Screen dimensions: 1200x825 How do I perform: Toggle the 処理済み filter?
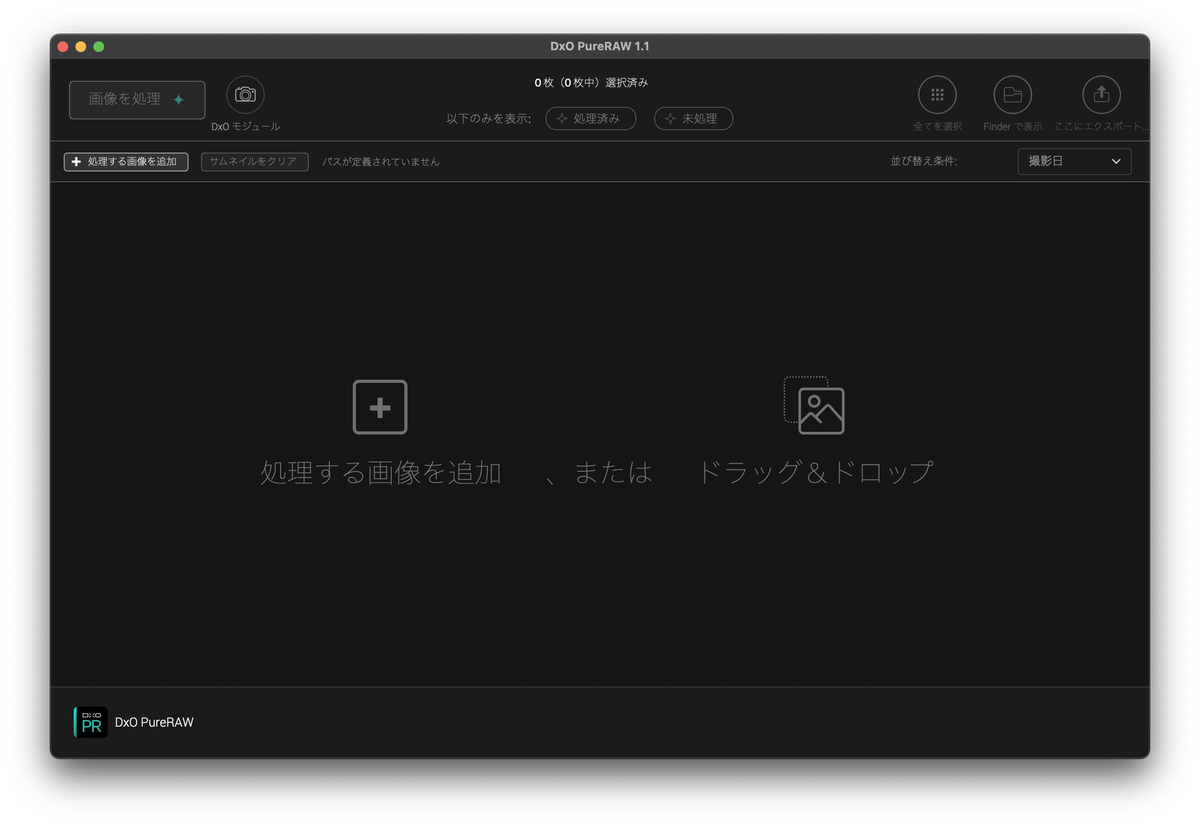590,118
